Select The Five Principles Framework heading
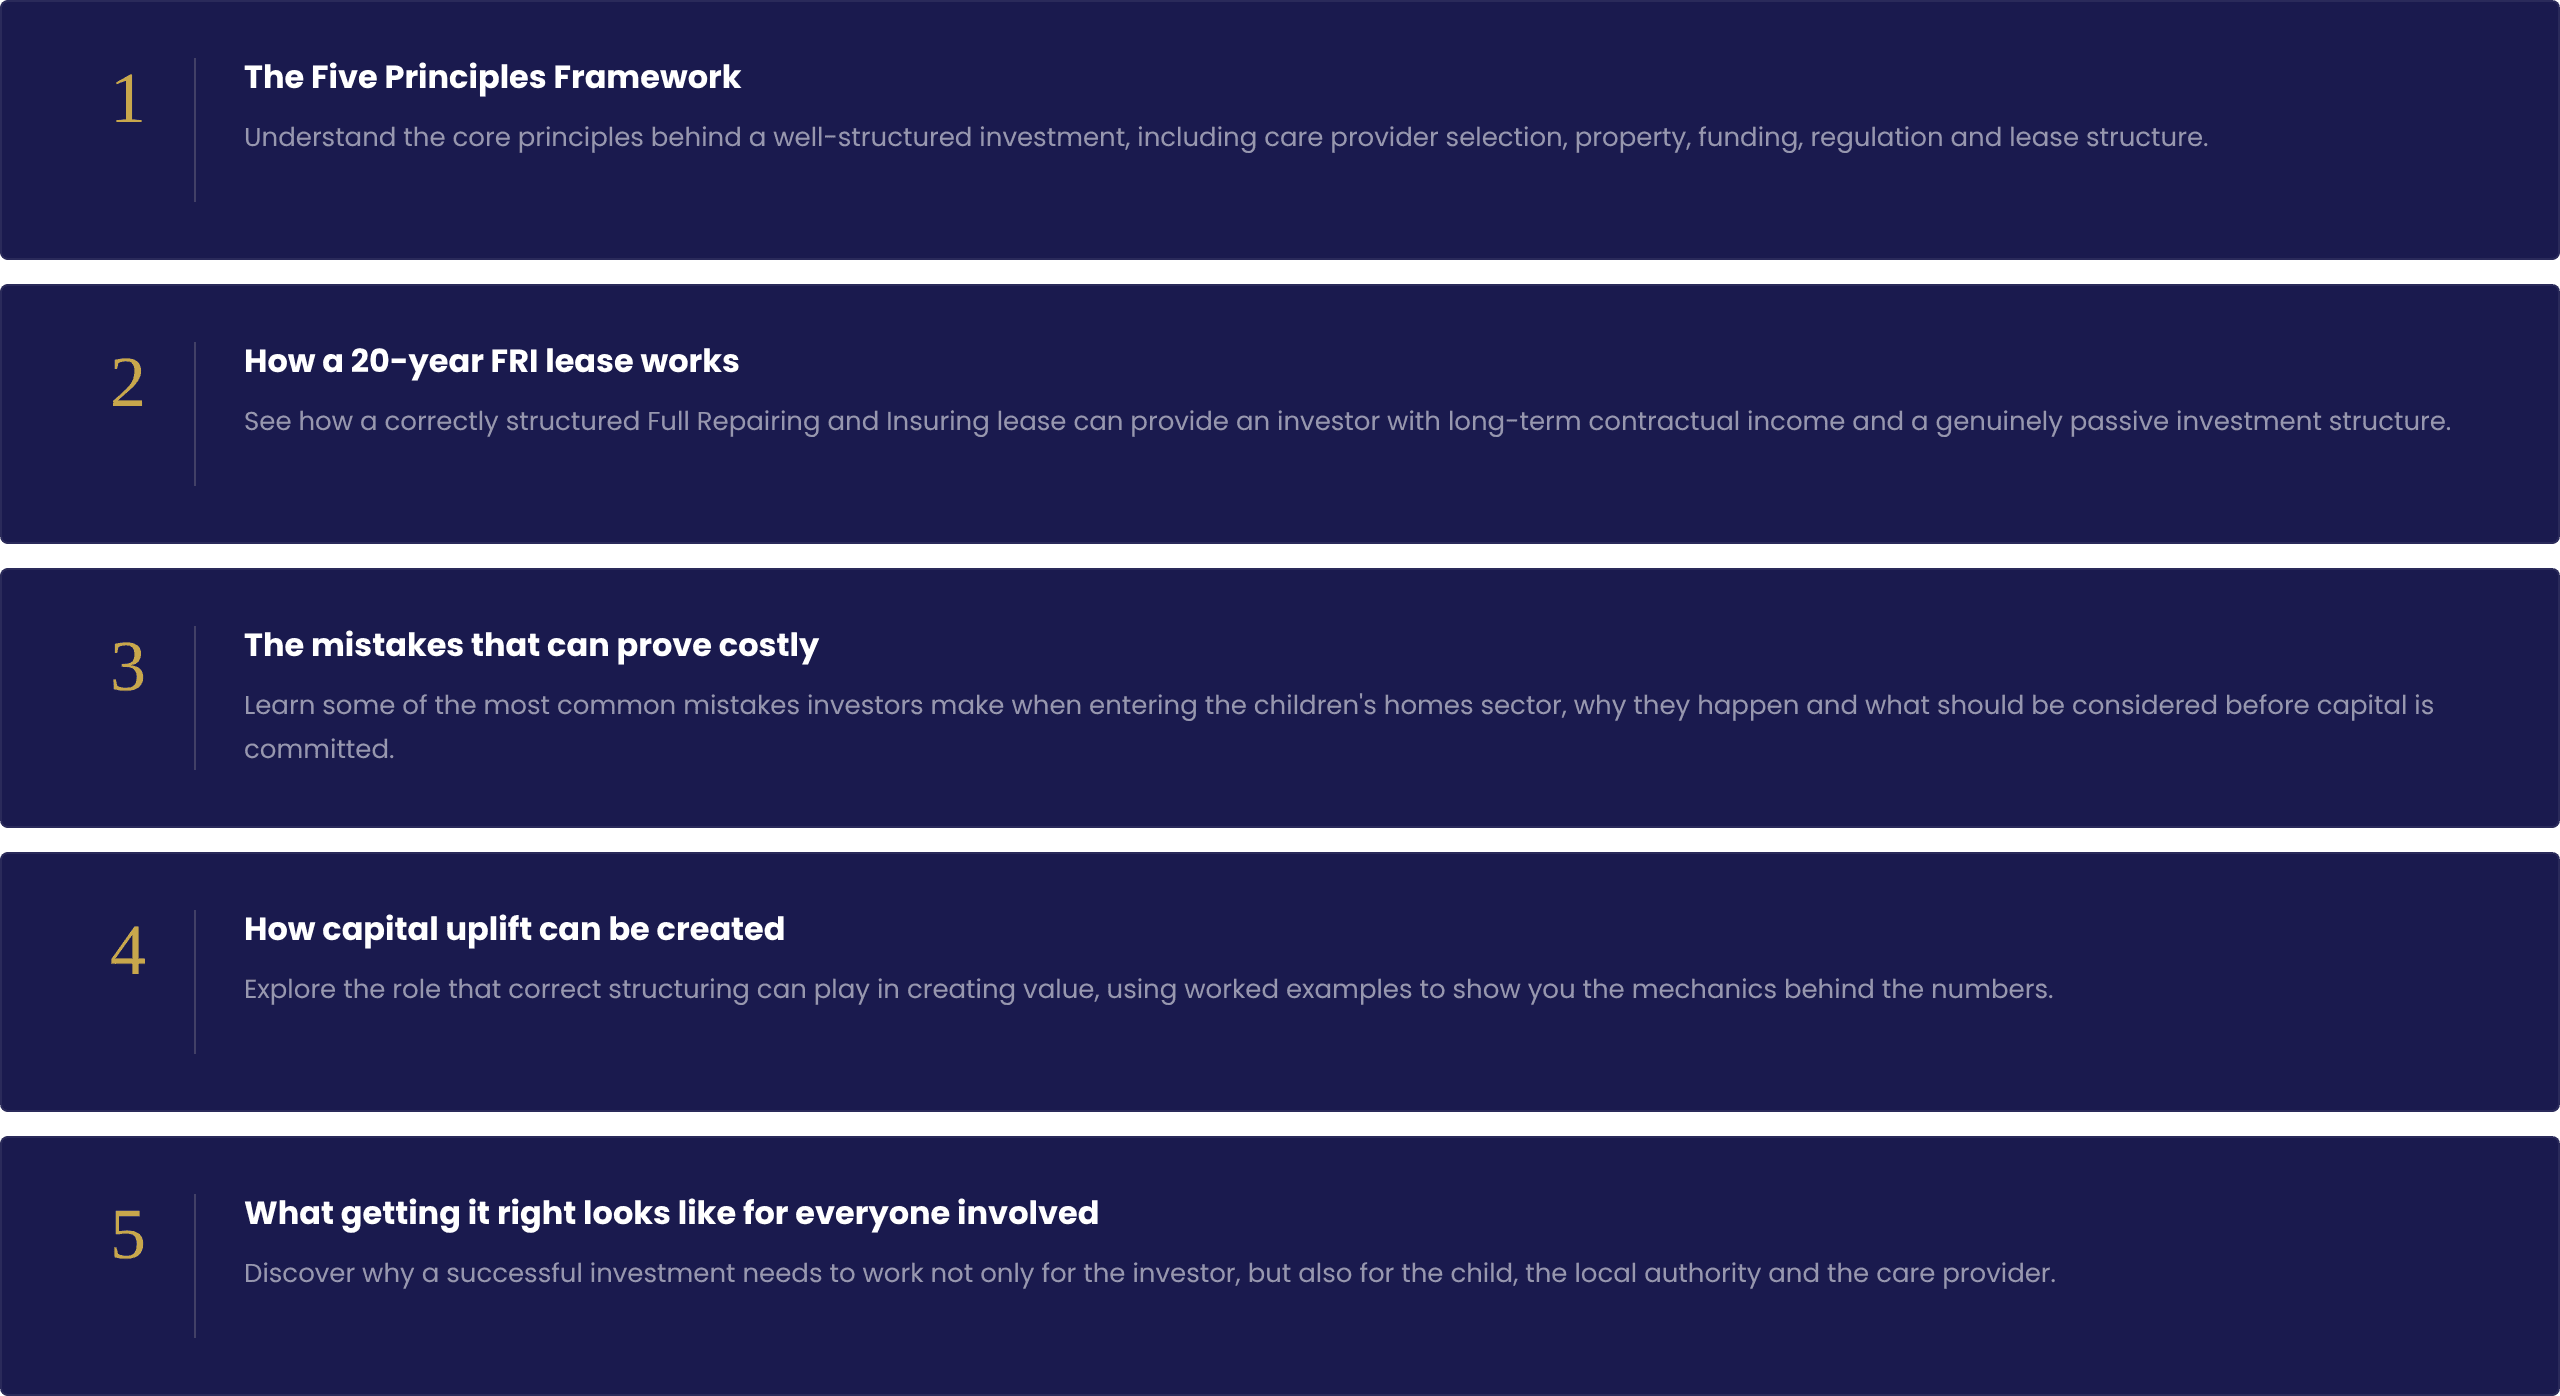Viewport: 2560px width, 1396px height. click(x=492, y=77)
